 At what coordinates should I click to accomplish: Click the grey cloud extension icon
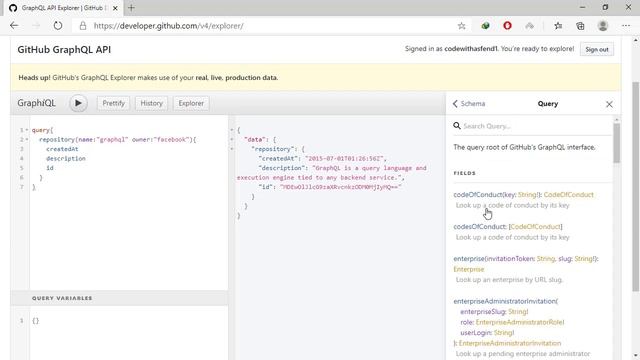click(x=529, y=26)
